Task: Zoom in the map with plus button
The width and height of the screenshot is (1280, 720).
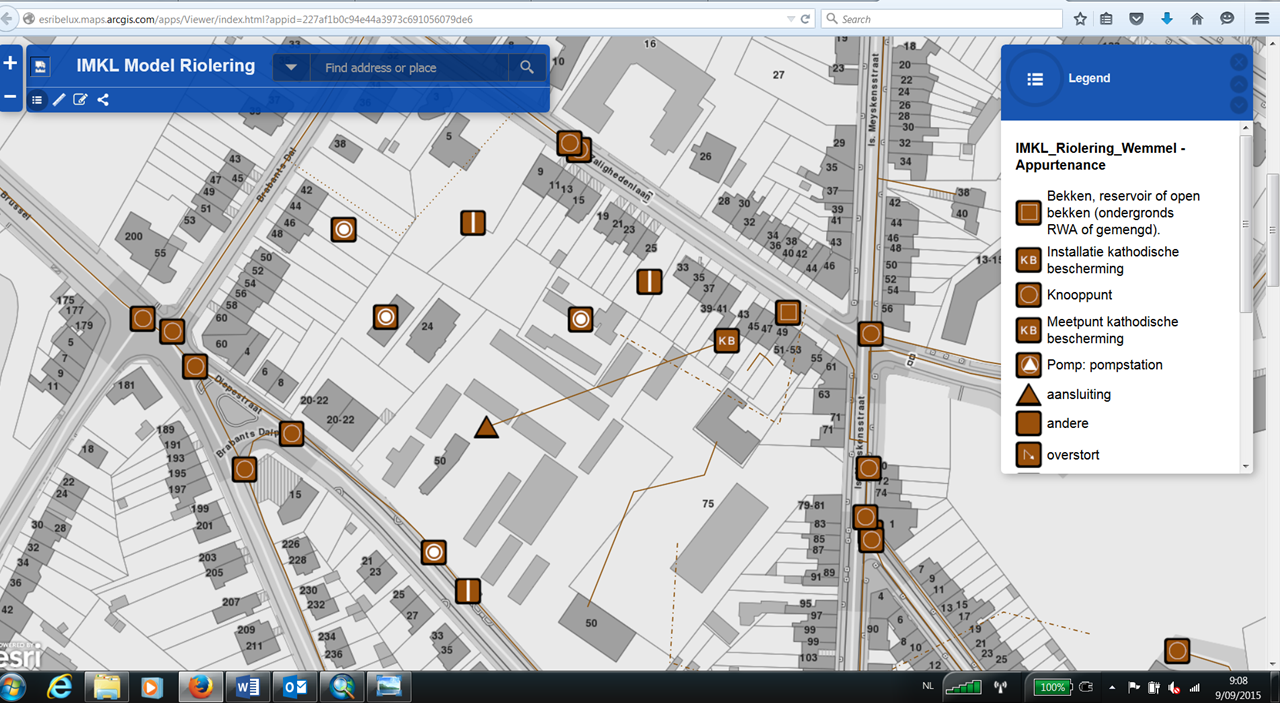Action: coord(10,64)
